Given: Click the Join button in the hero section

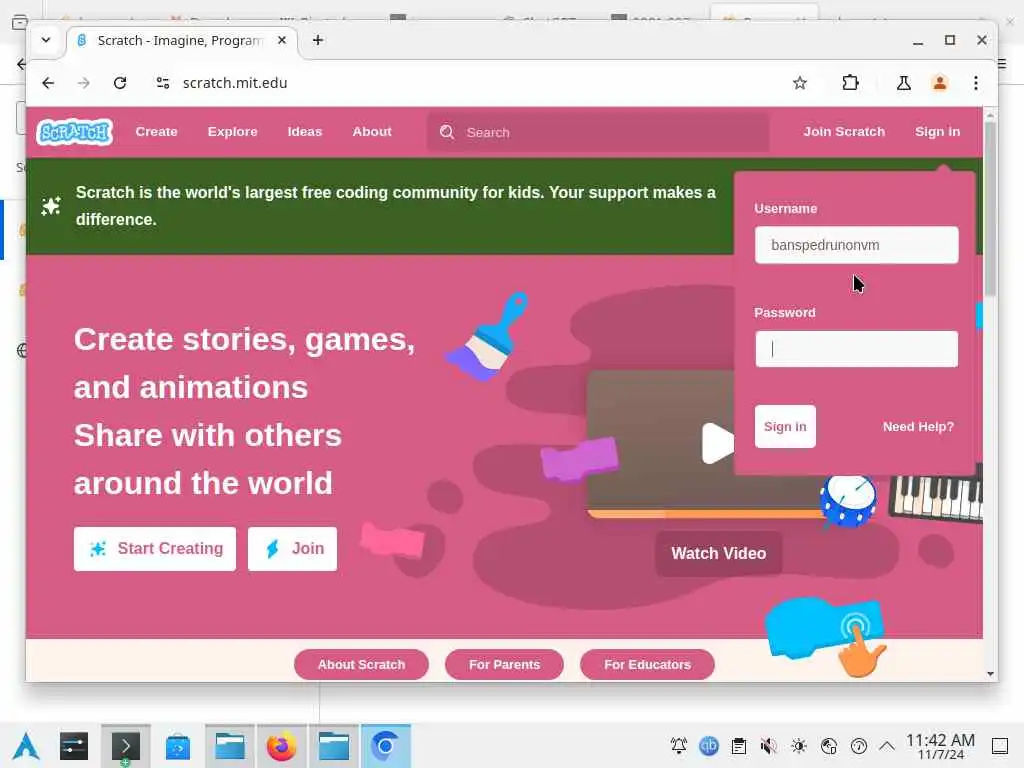Looking at the screenshot, I should point(293,549).
